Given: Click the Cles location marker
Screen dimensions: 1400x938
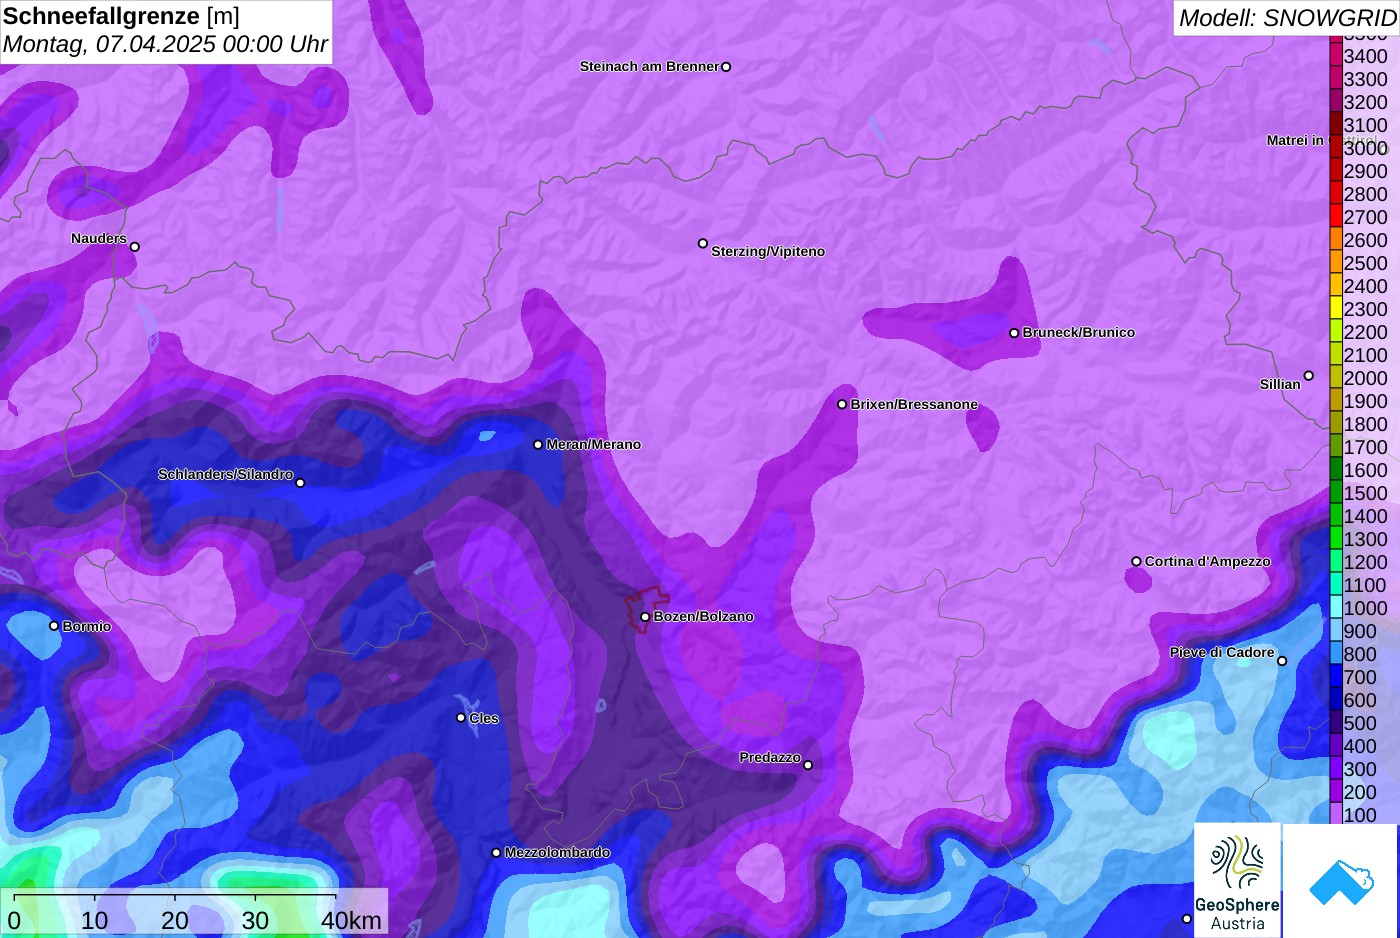Looking at the screenshot, I should [x=461, y=717].
